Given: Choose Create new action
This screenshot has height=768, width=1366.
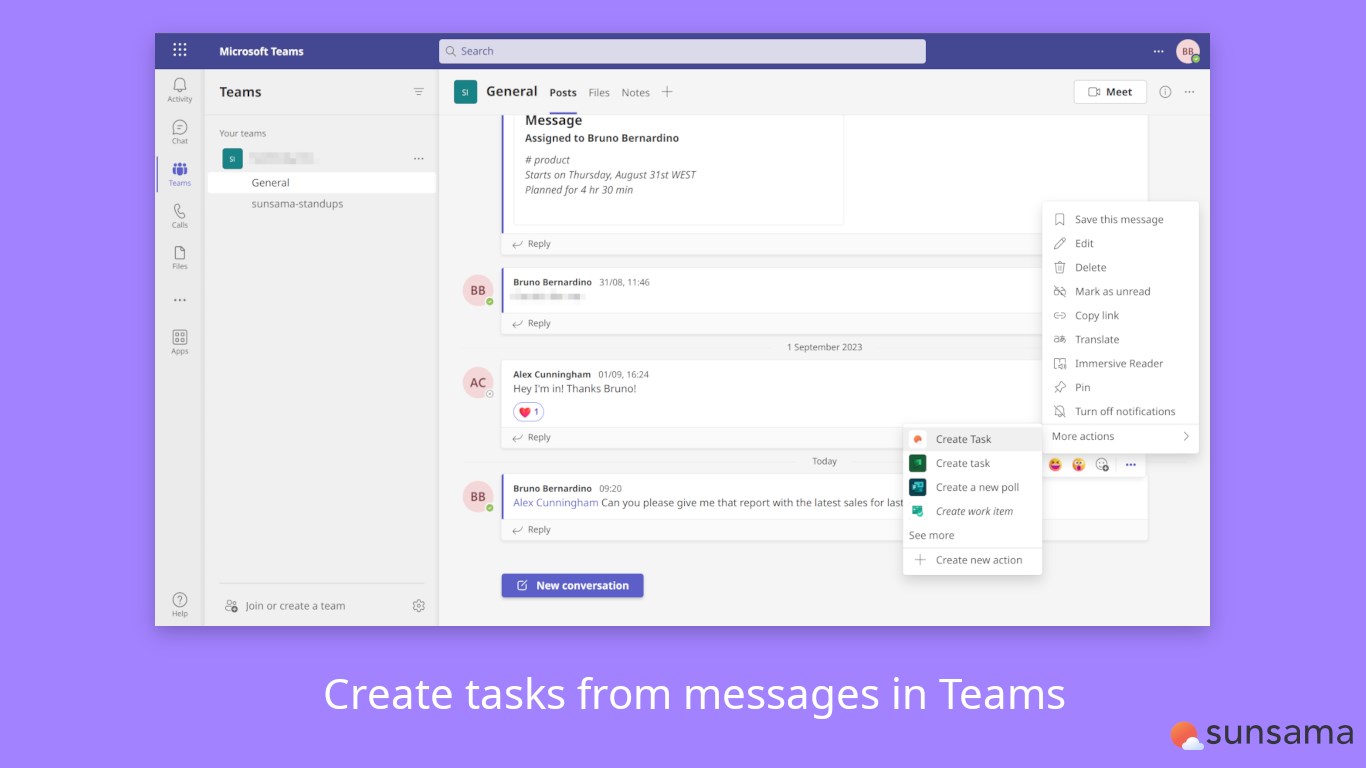Looking at the screenshot, I should (x=972, y=560).
